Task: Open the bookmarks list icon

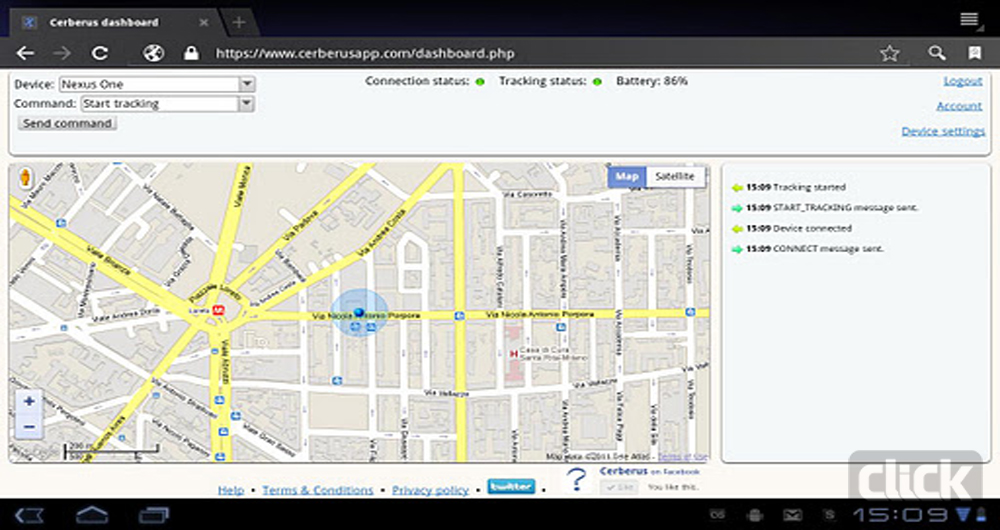Action: pyautogui.click(x=974, y=54)
